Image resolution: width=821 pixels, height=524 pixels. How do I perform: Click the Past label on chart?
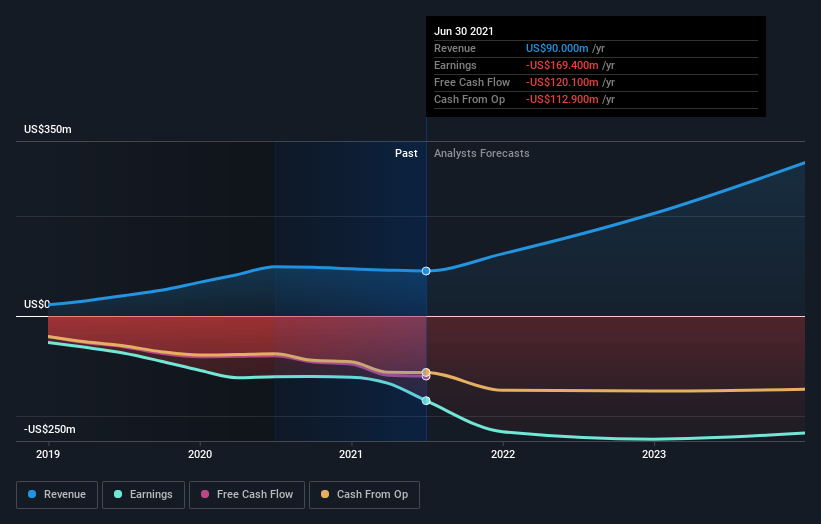(406, 153)
